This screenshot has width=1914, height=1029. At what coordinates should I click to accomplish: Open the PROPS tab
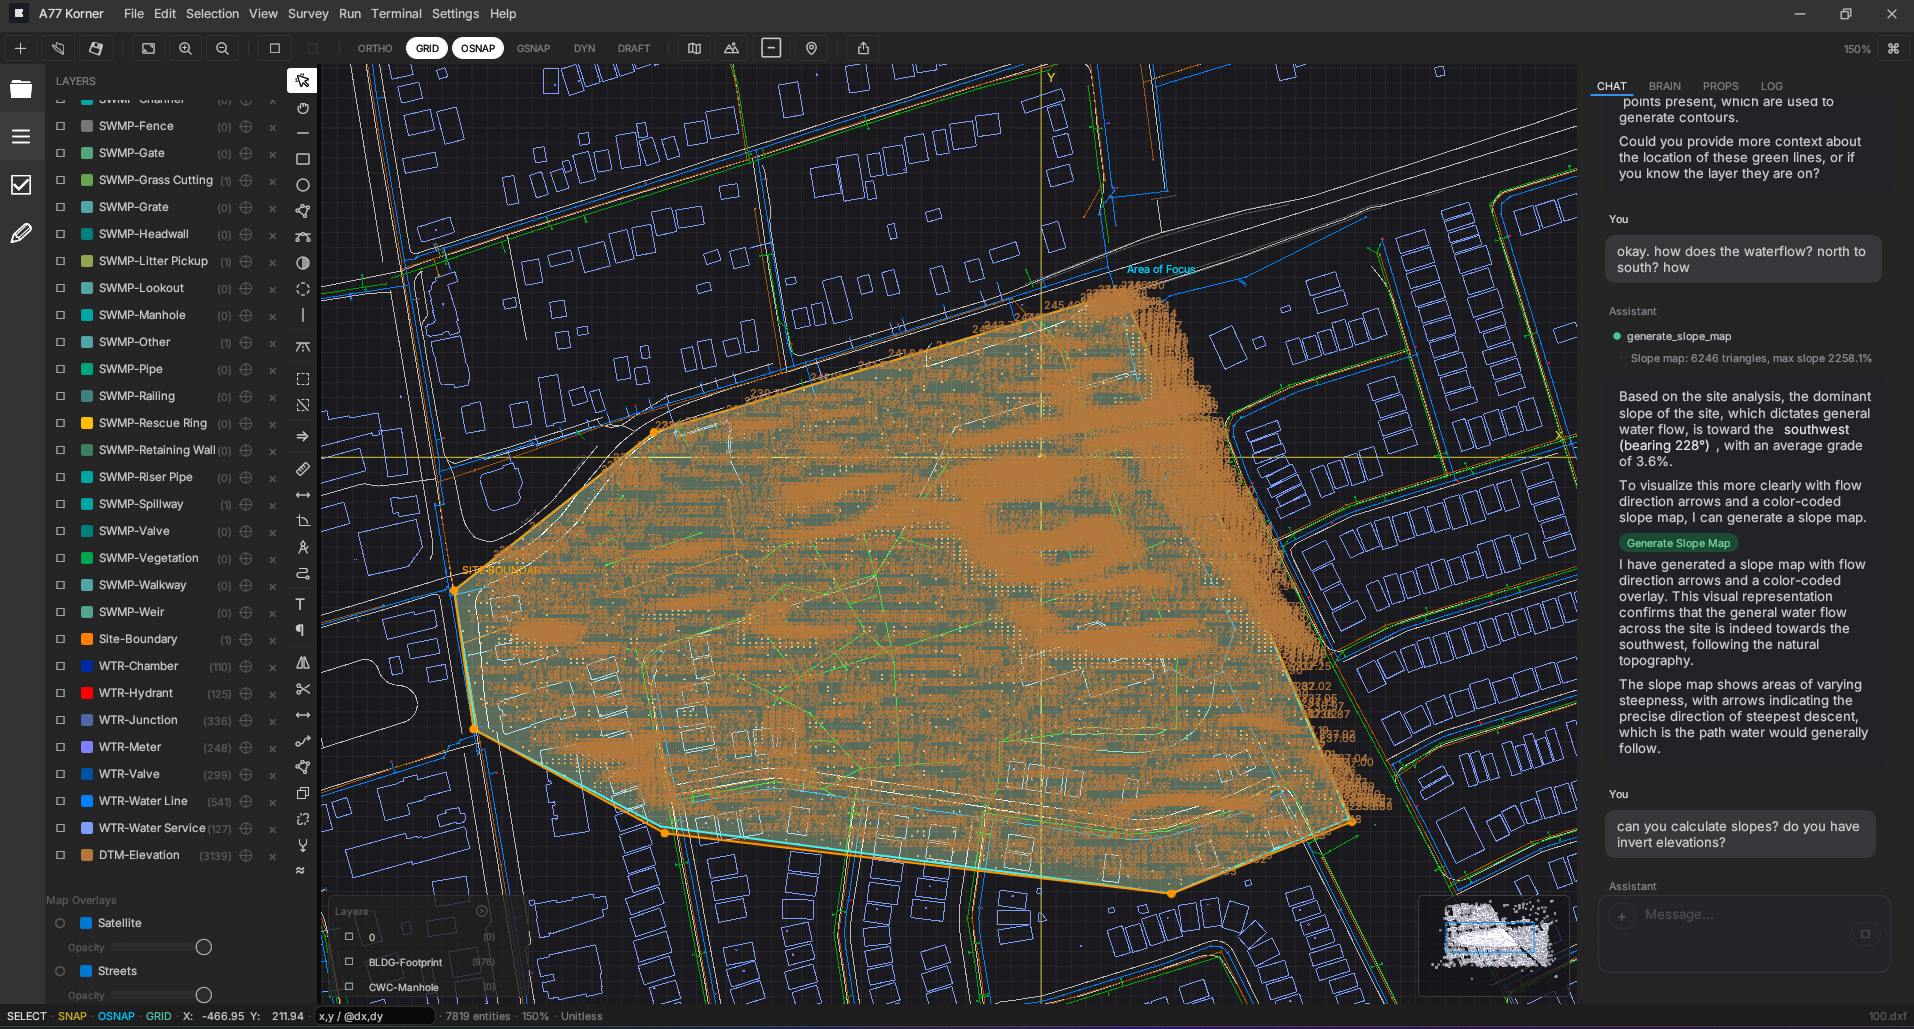[x=1720, y=86]
